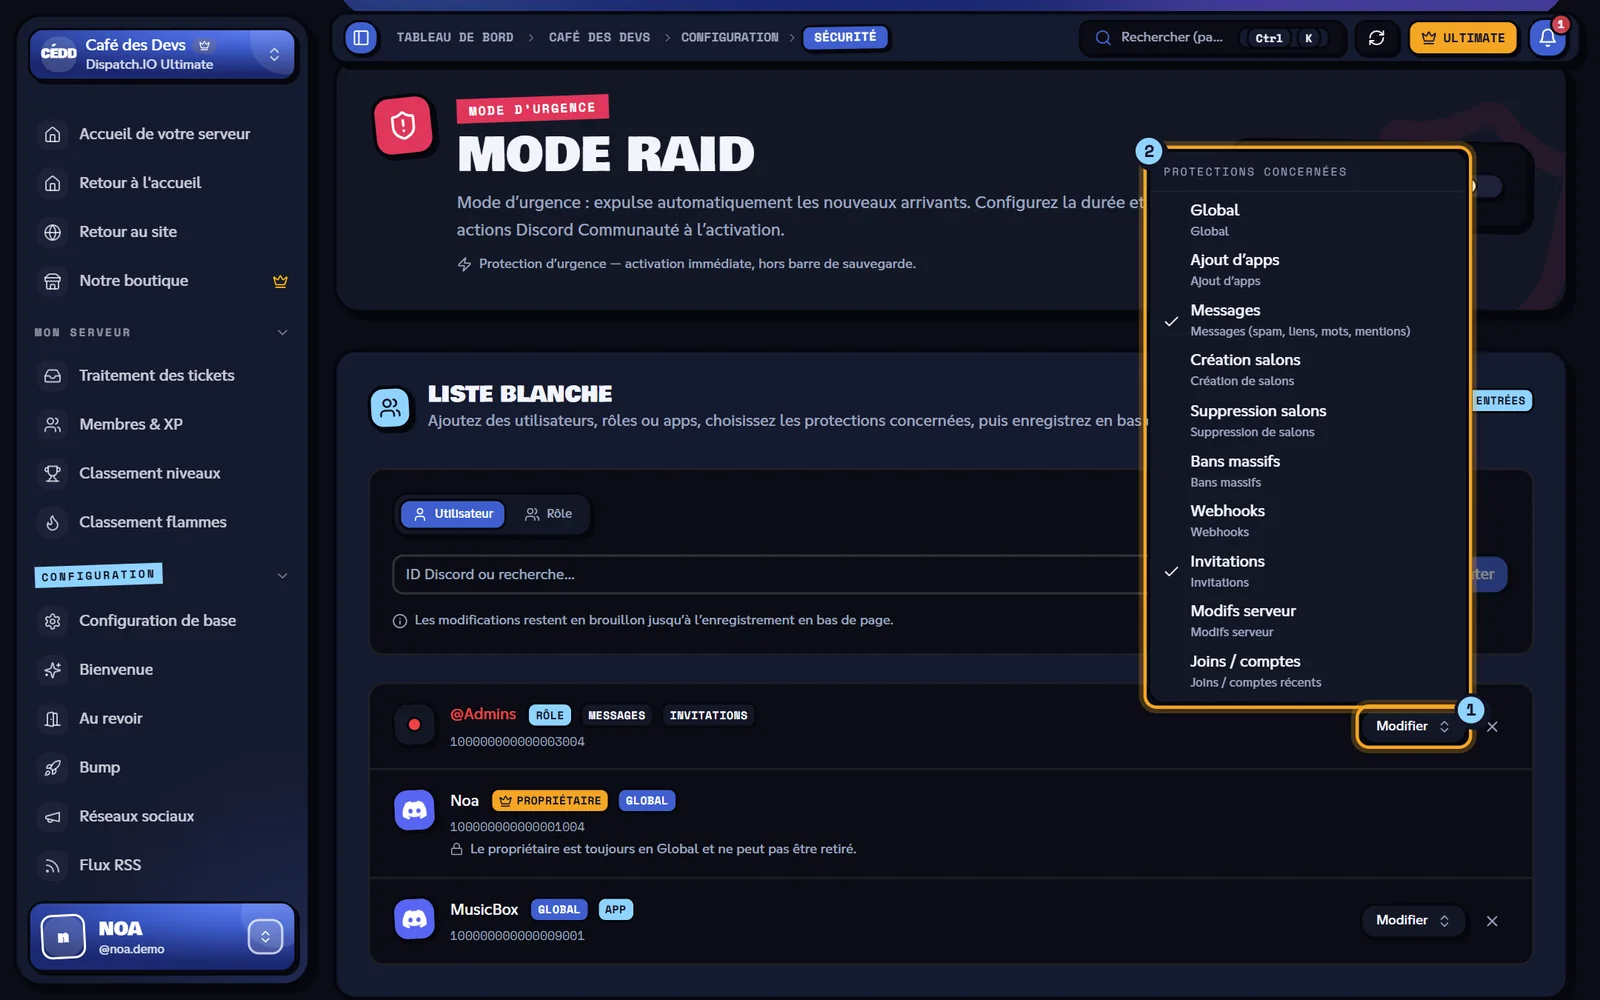Uncheck the Messages protection
1600x1000 pixels.
tap(1306, 320)
